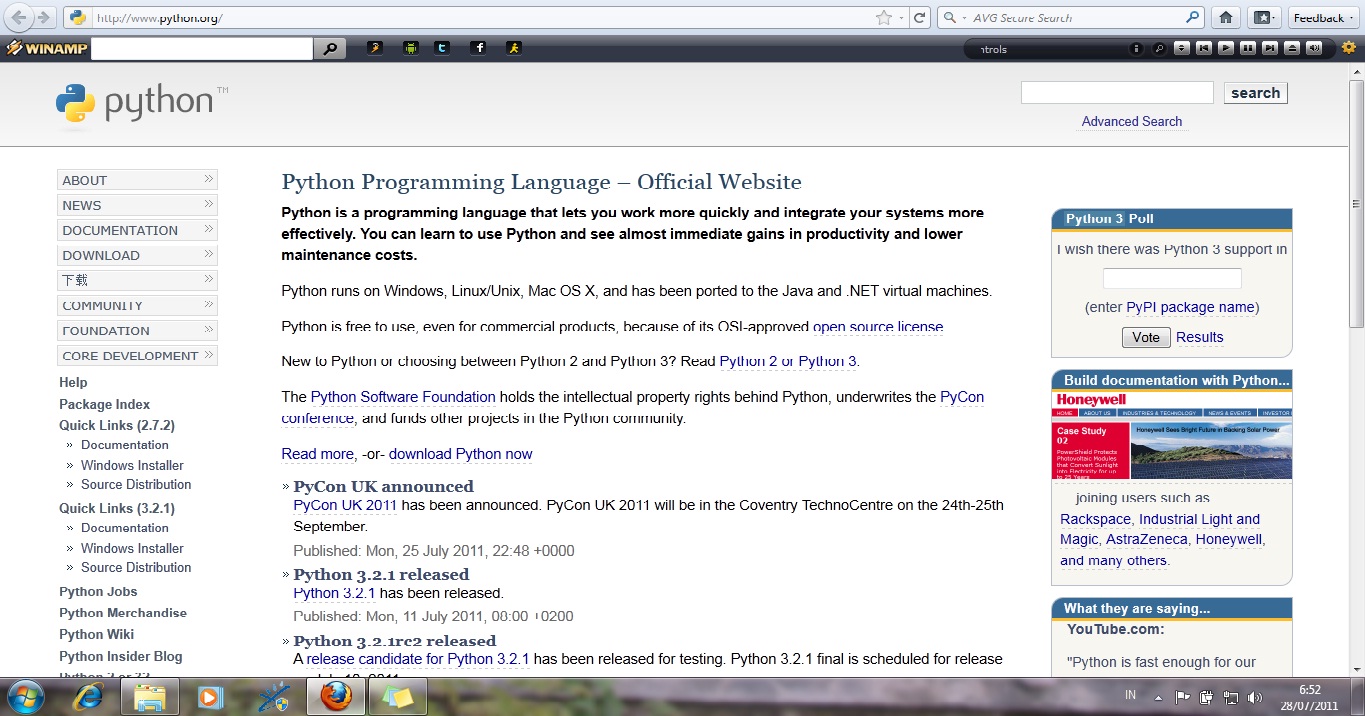The image size is (1365, 716).
Task: Click the 下載 sidebar menu item
Action: (137, 280)
